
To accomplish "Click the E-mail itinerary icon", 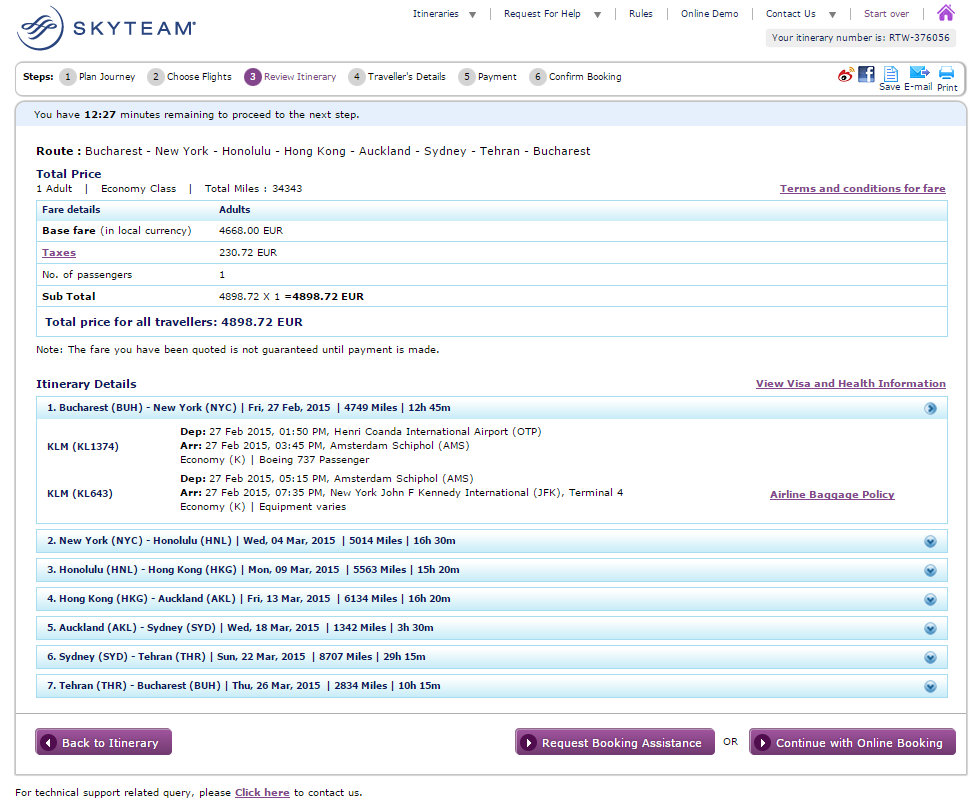I will point(918,77).
